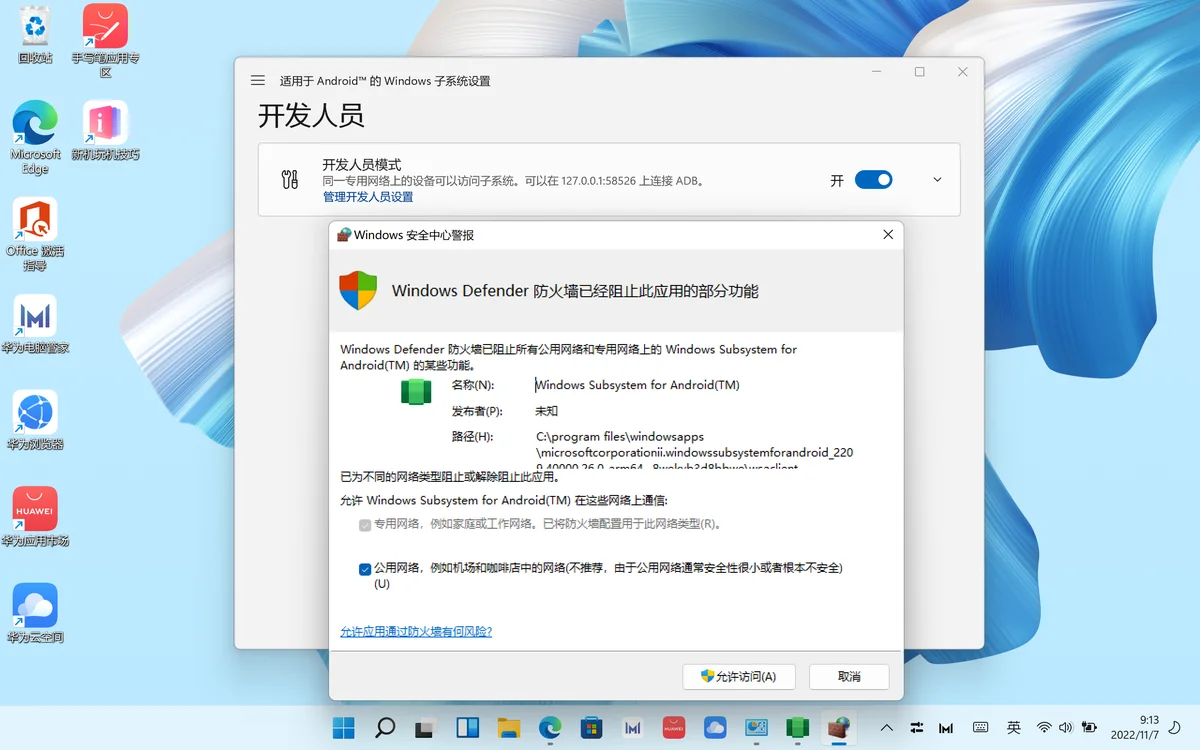
Task: Click the 取消 button in firewall dialog
Action: click(x=849, y=676)
